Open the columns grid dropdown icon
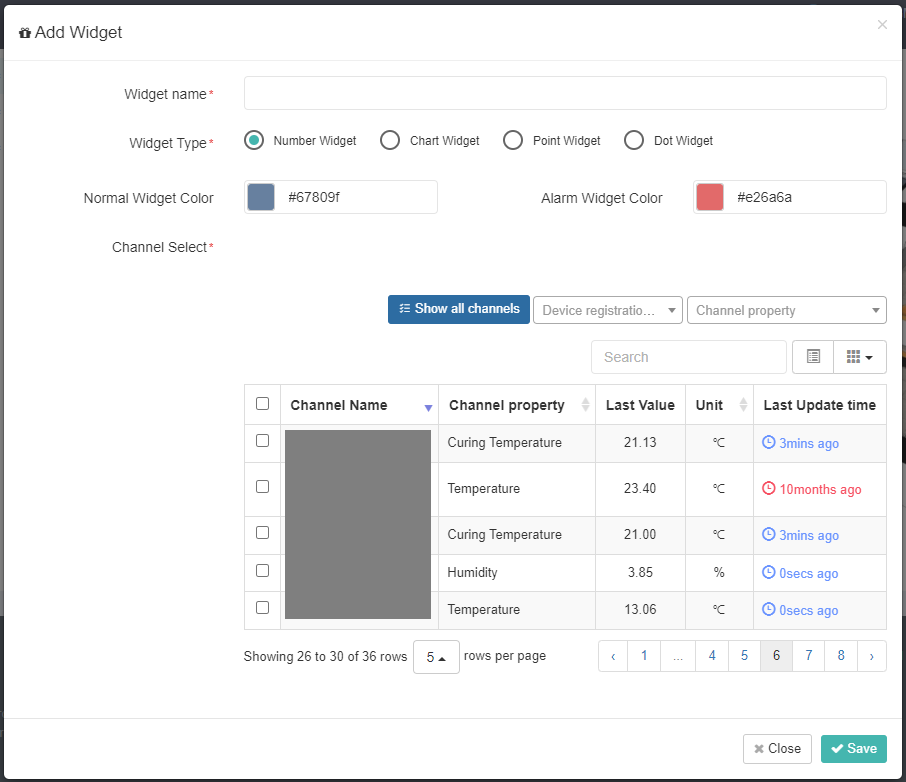 coord(860,357)
